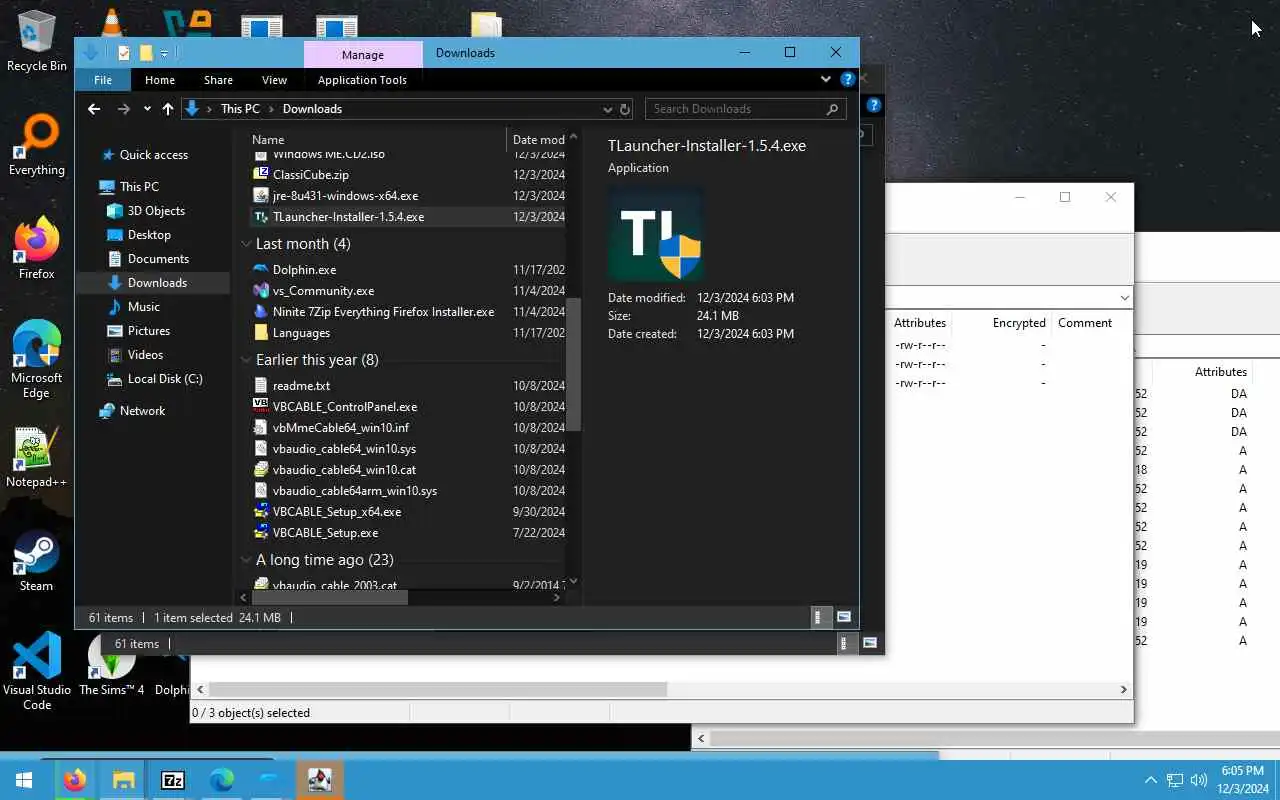Open the Firefox desktop shortcut
1280x800 pixels.
[x=37, y=250]
